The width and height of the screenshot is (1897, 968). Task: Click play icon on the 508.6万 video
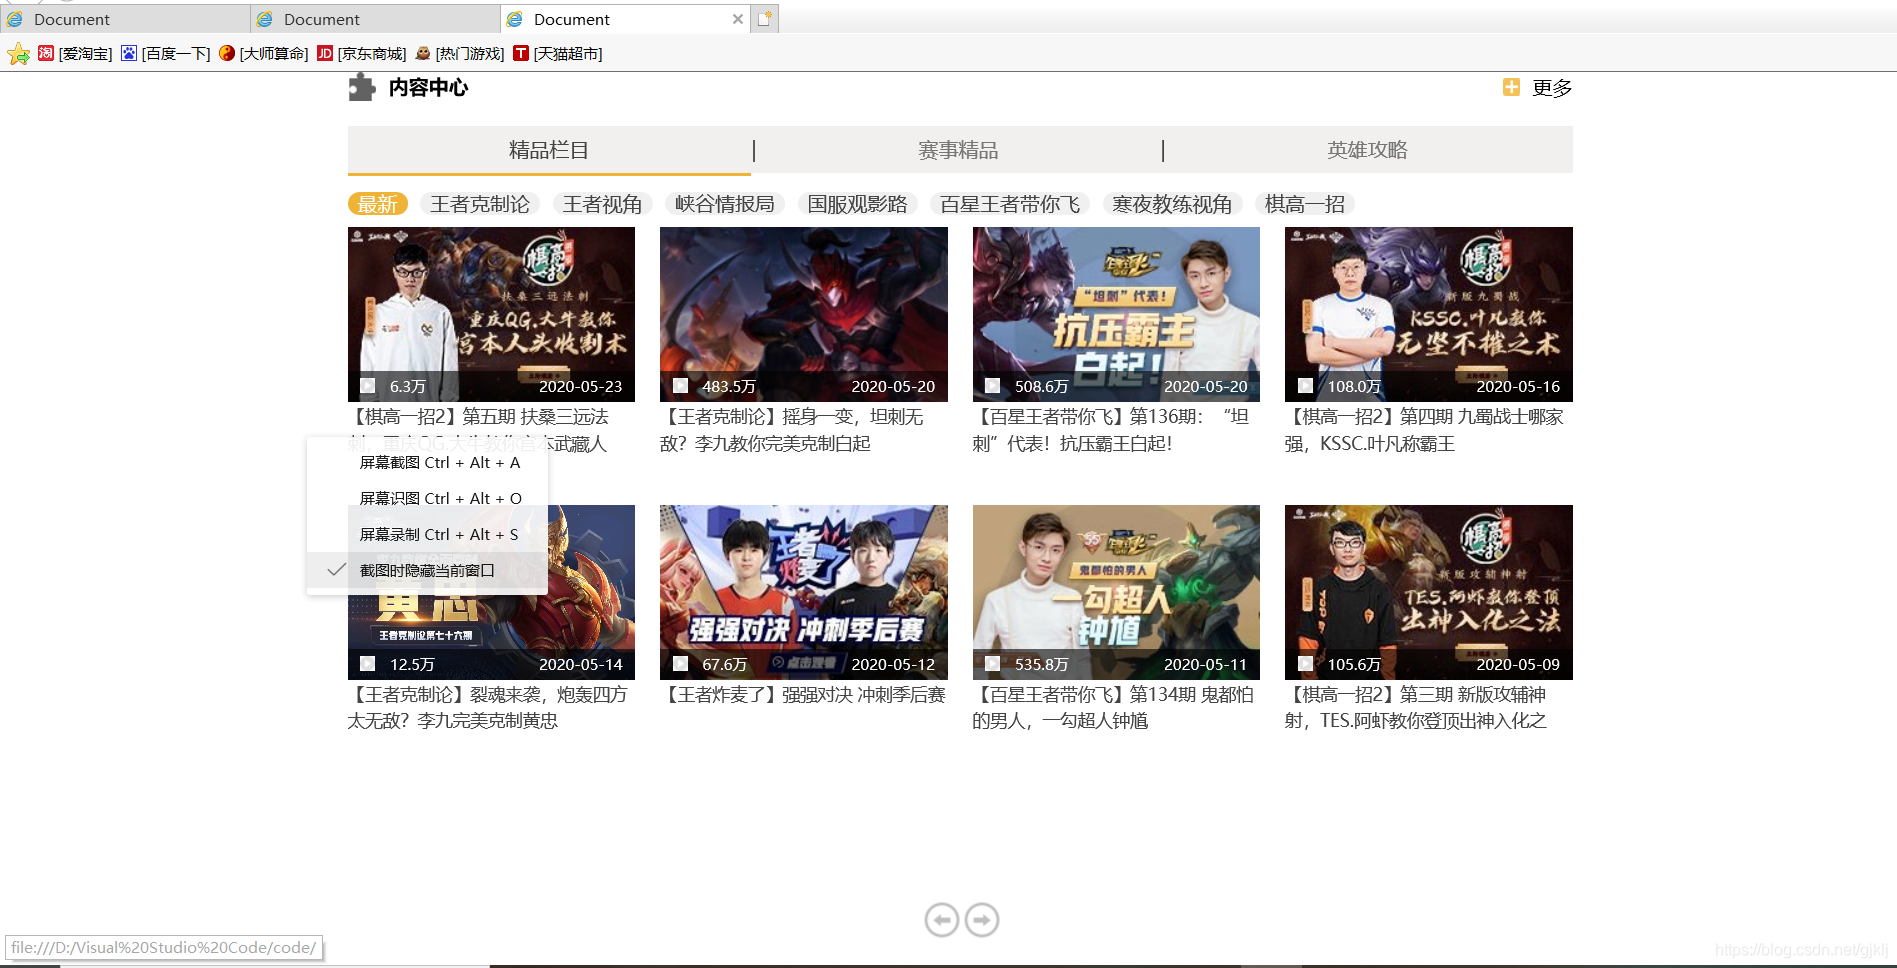click(x=993, y=386)
